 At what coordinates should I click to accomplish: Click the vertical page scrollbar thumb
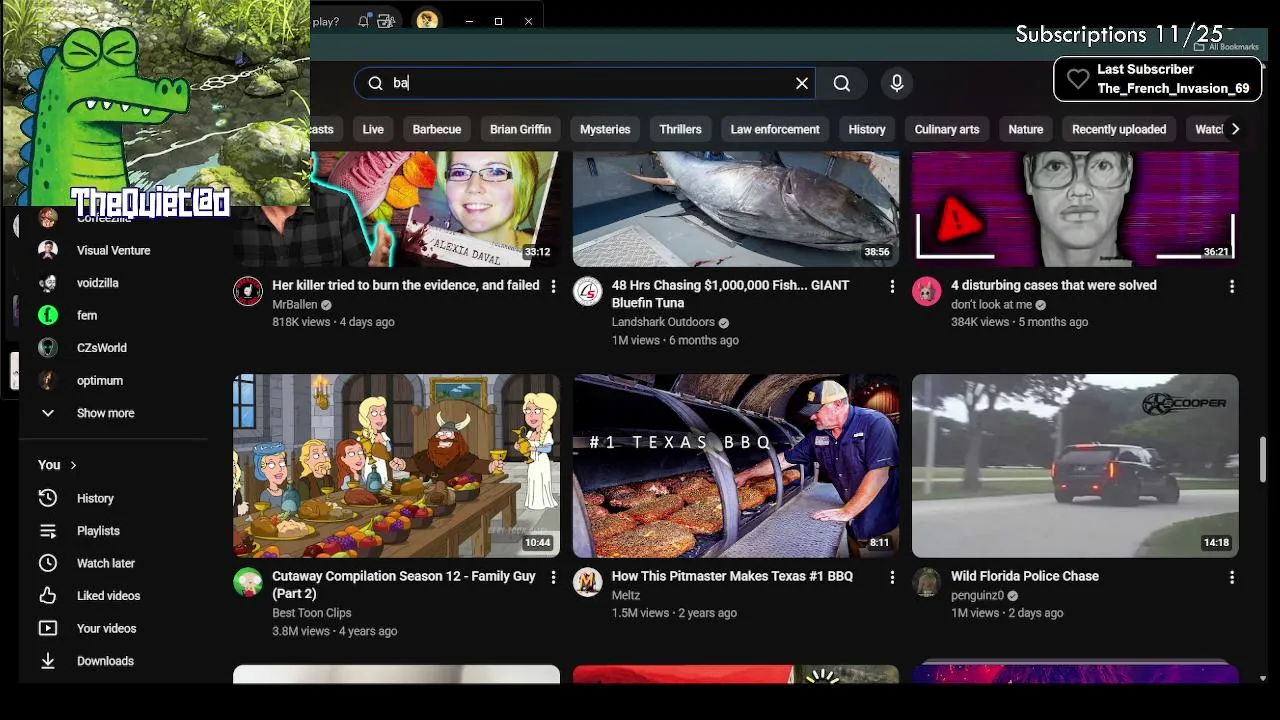1263,458
